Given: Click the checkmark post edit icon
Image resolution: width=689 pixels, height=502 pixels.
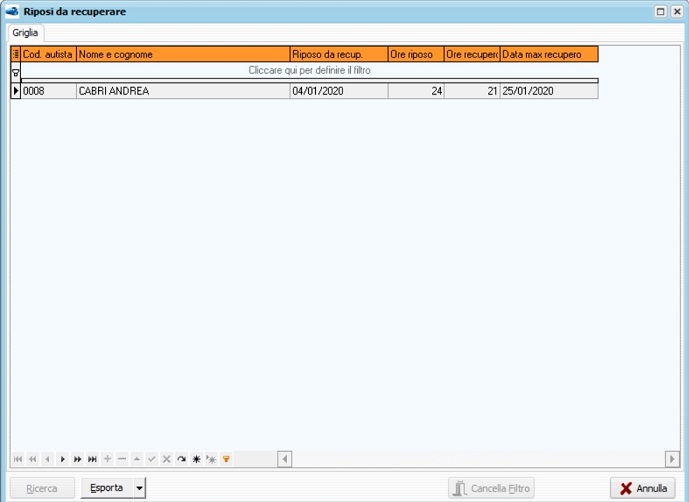Looking at the screenshot, I should pos(152,459).
